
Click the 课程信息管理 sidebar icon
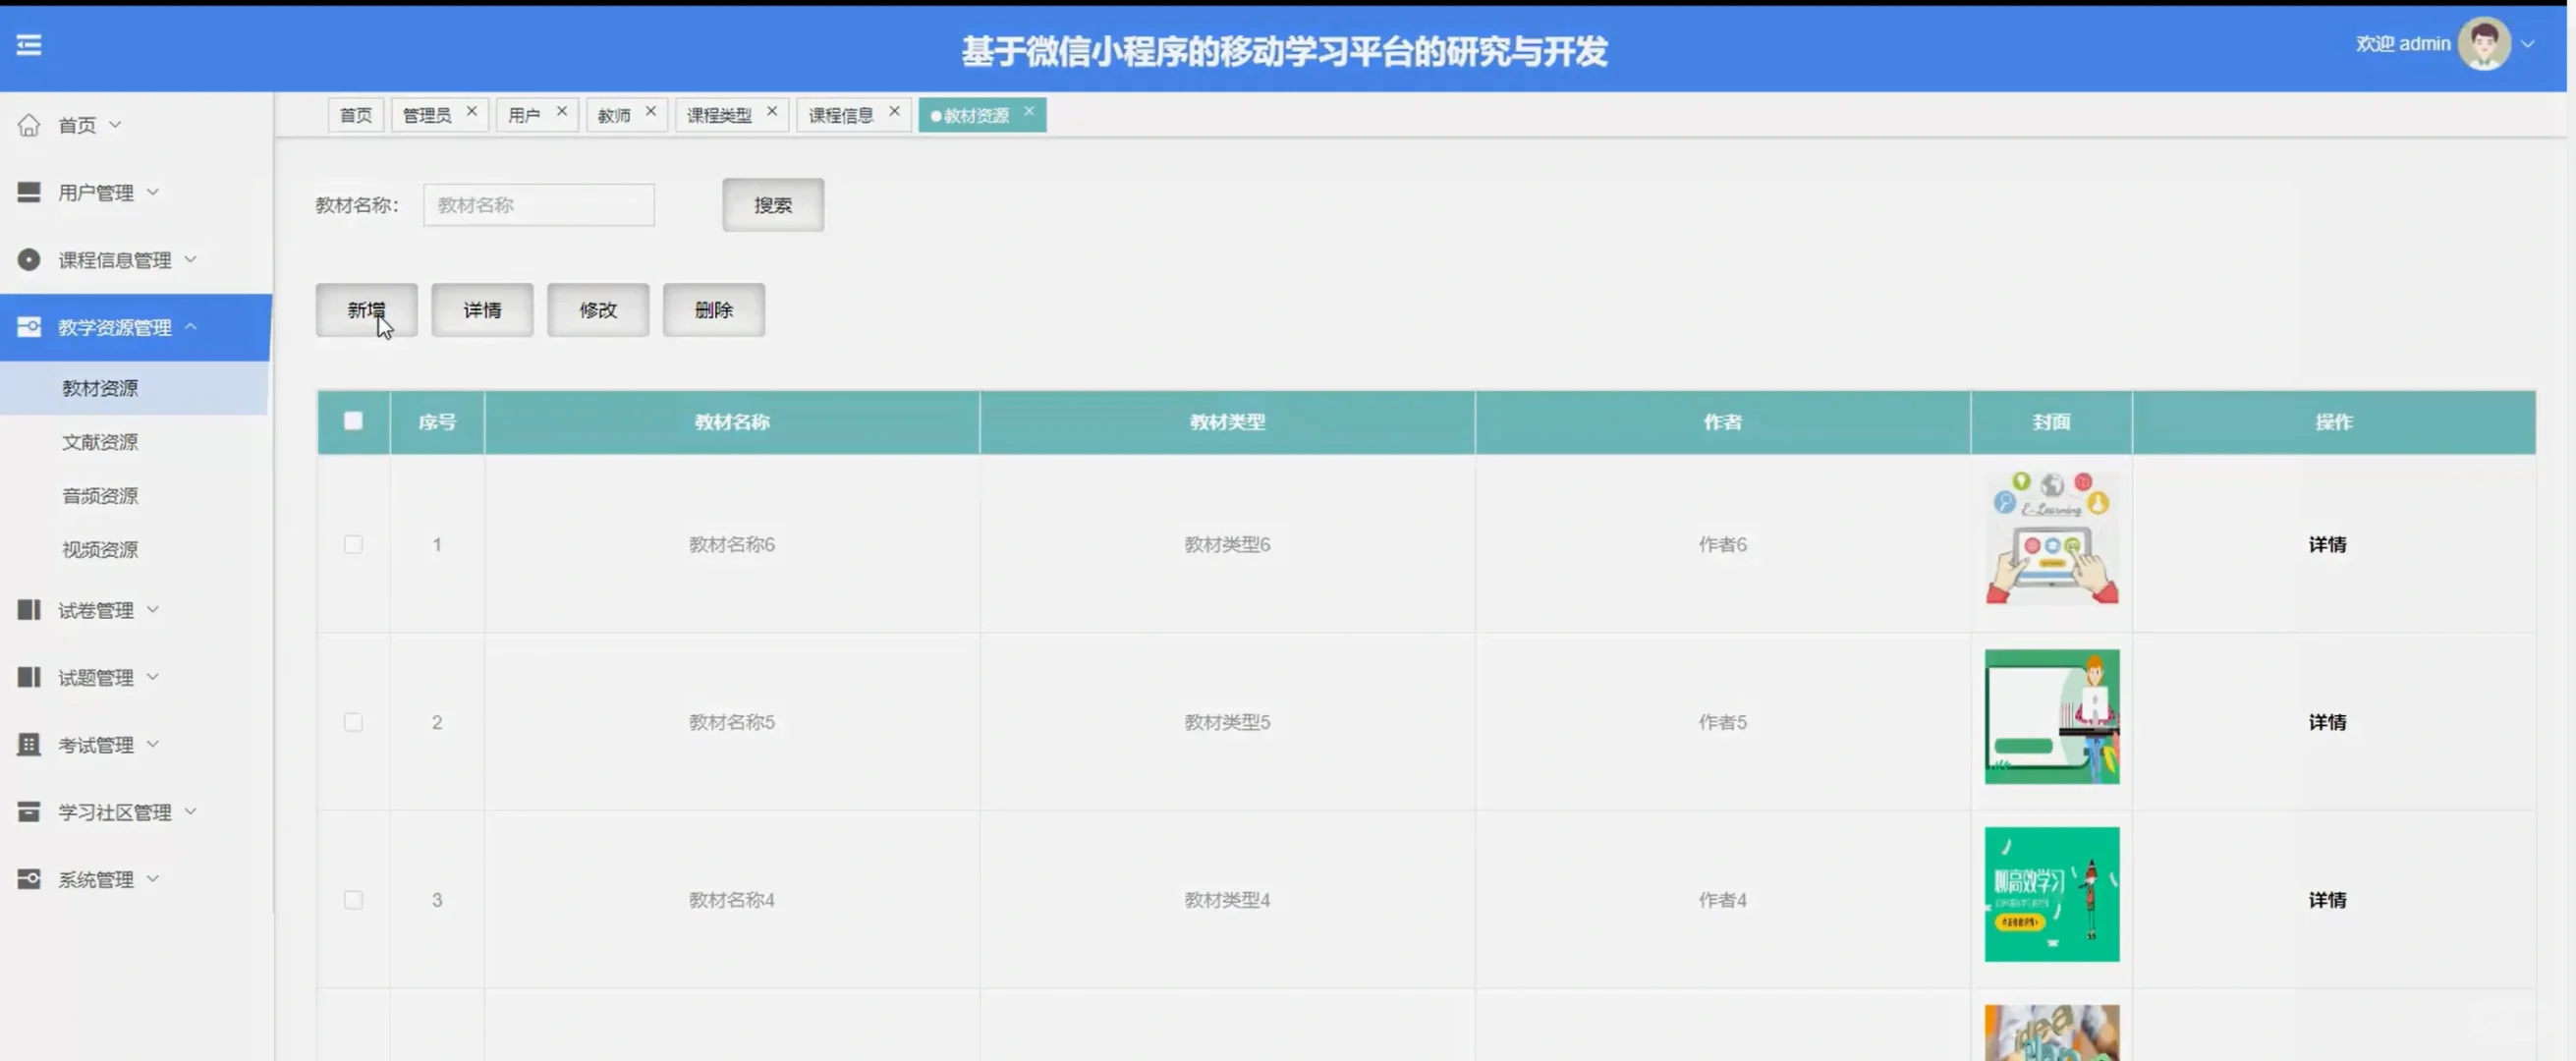coord(28,259)
